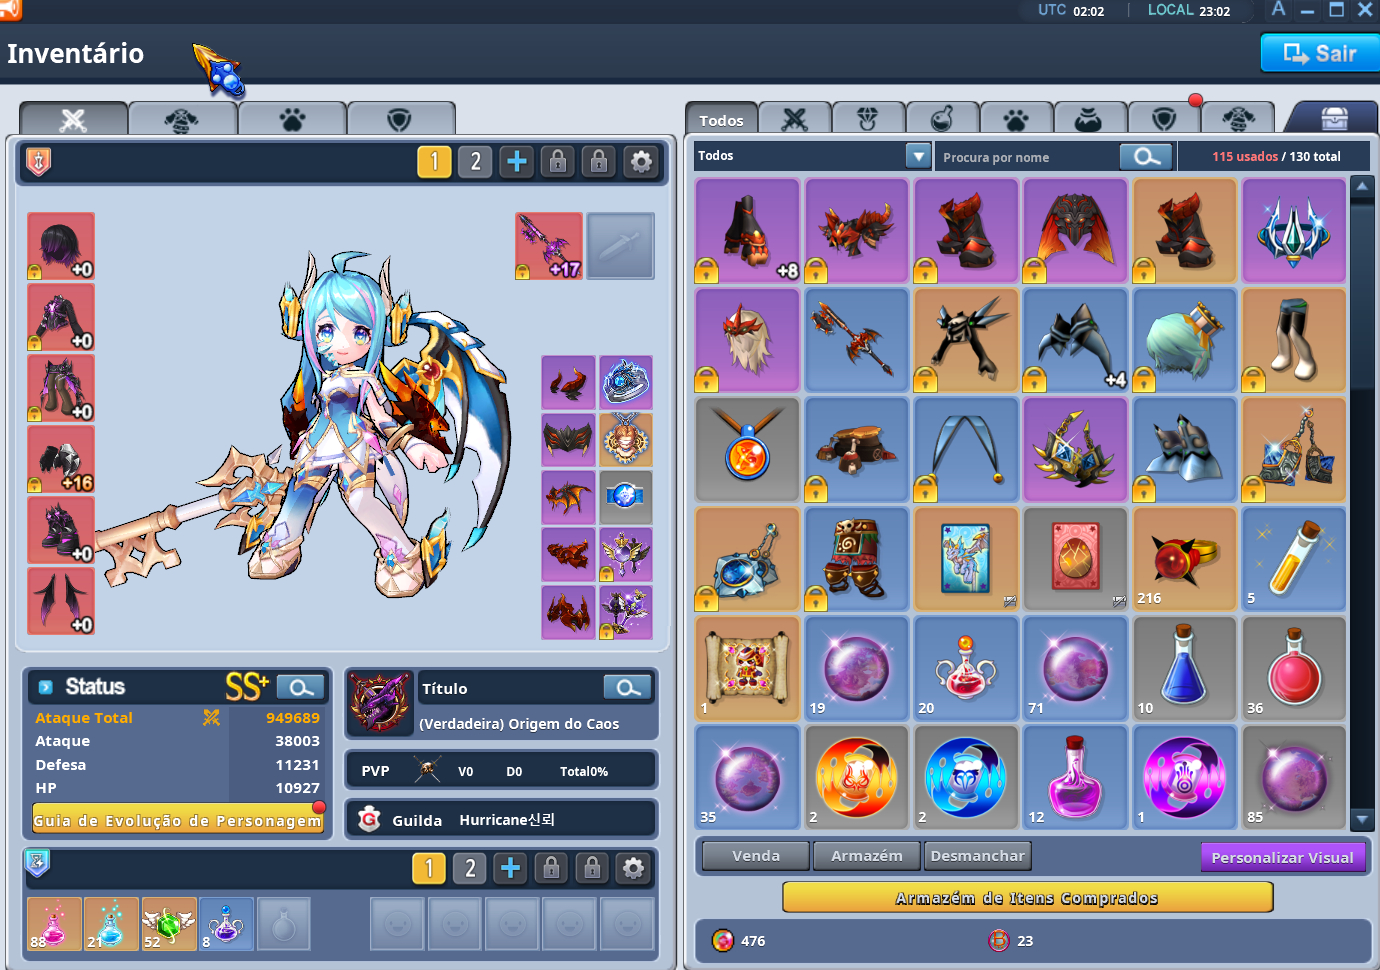The image size is (1380, 970).
Task: Click the inventory scrollbar up arrow
Action: 1361,187
